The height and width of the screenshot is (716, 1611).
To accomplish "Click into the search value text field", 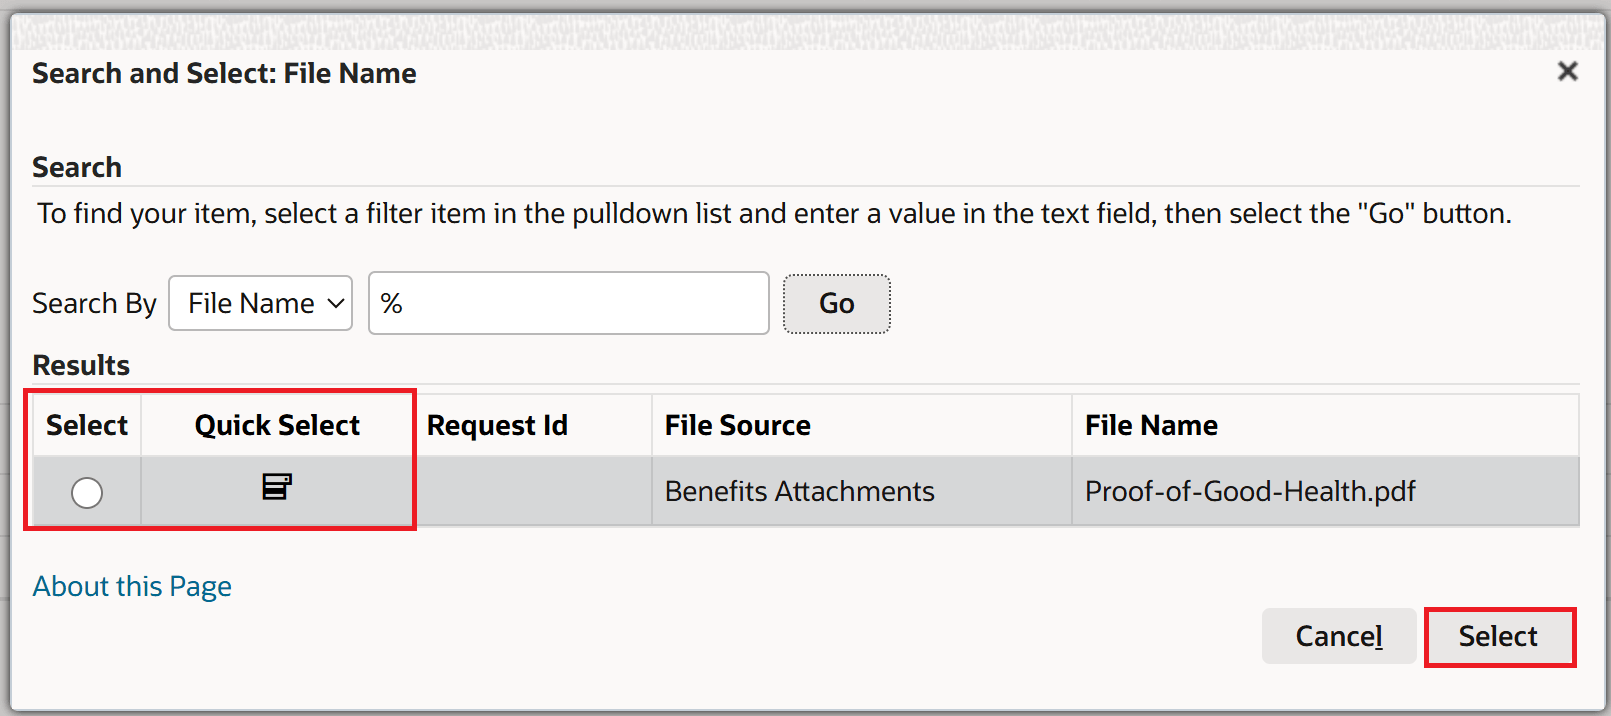I will [x=568, y=303].
